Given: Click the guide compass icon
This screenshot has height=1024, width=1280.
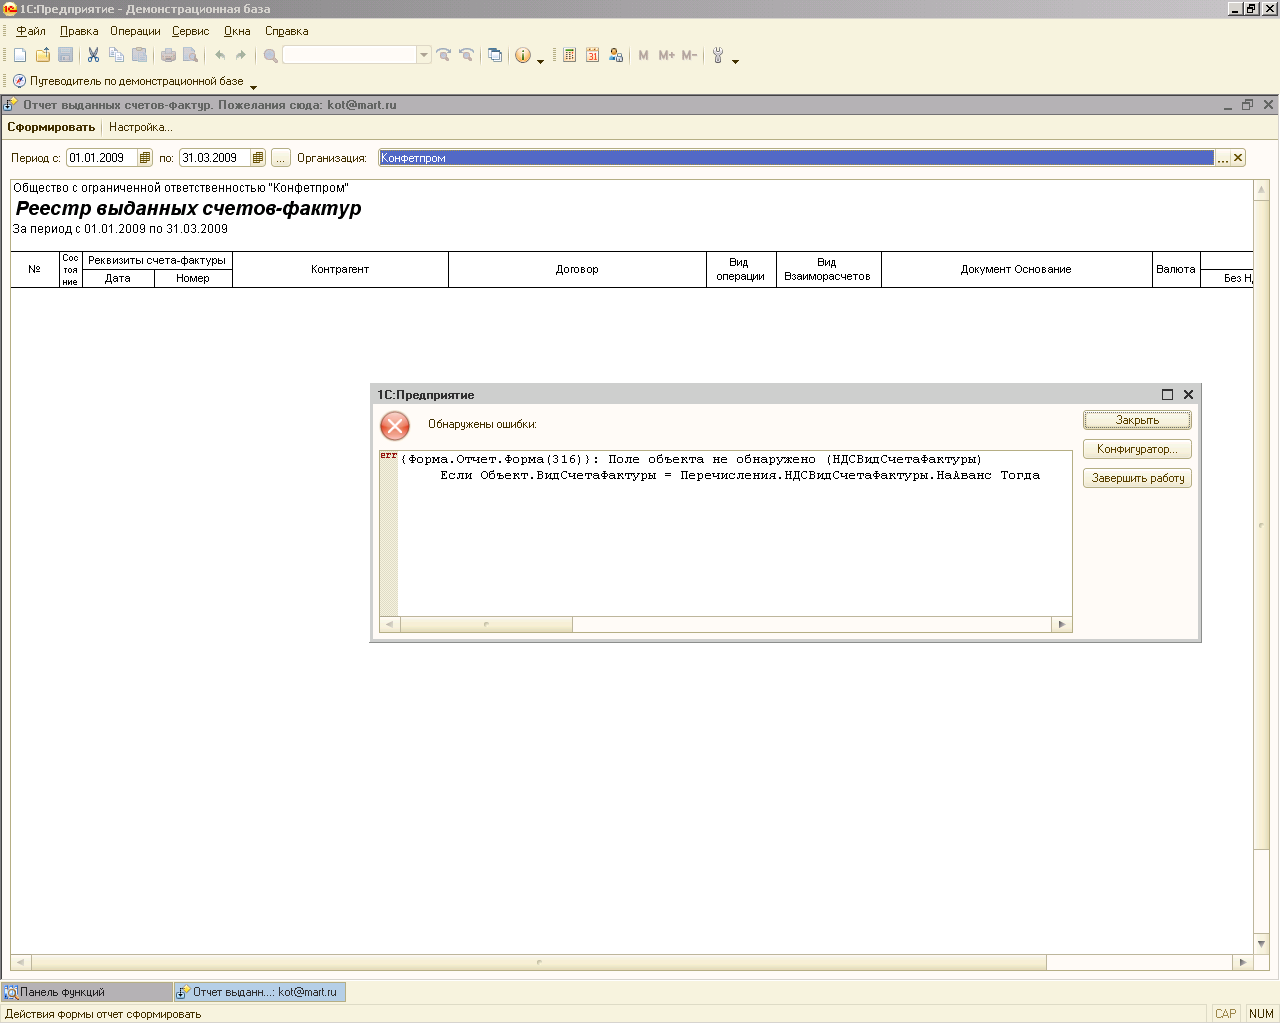Looking at the screenshot, I should coord(19,81).
